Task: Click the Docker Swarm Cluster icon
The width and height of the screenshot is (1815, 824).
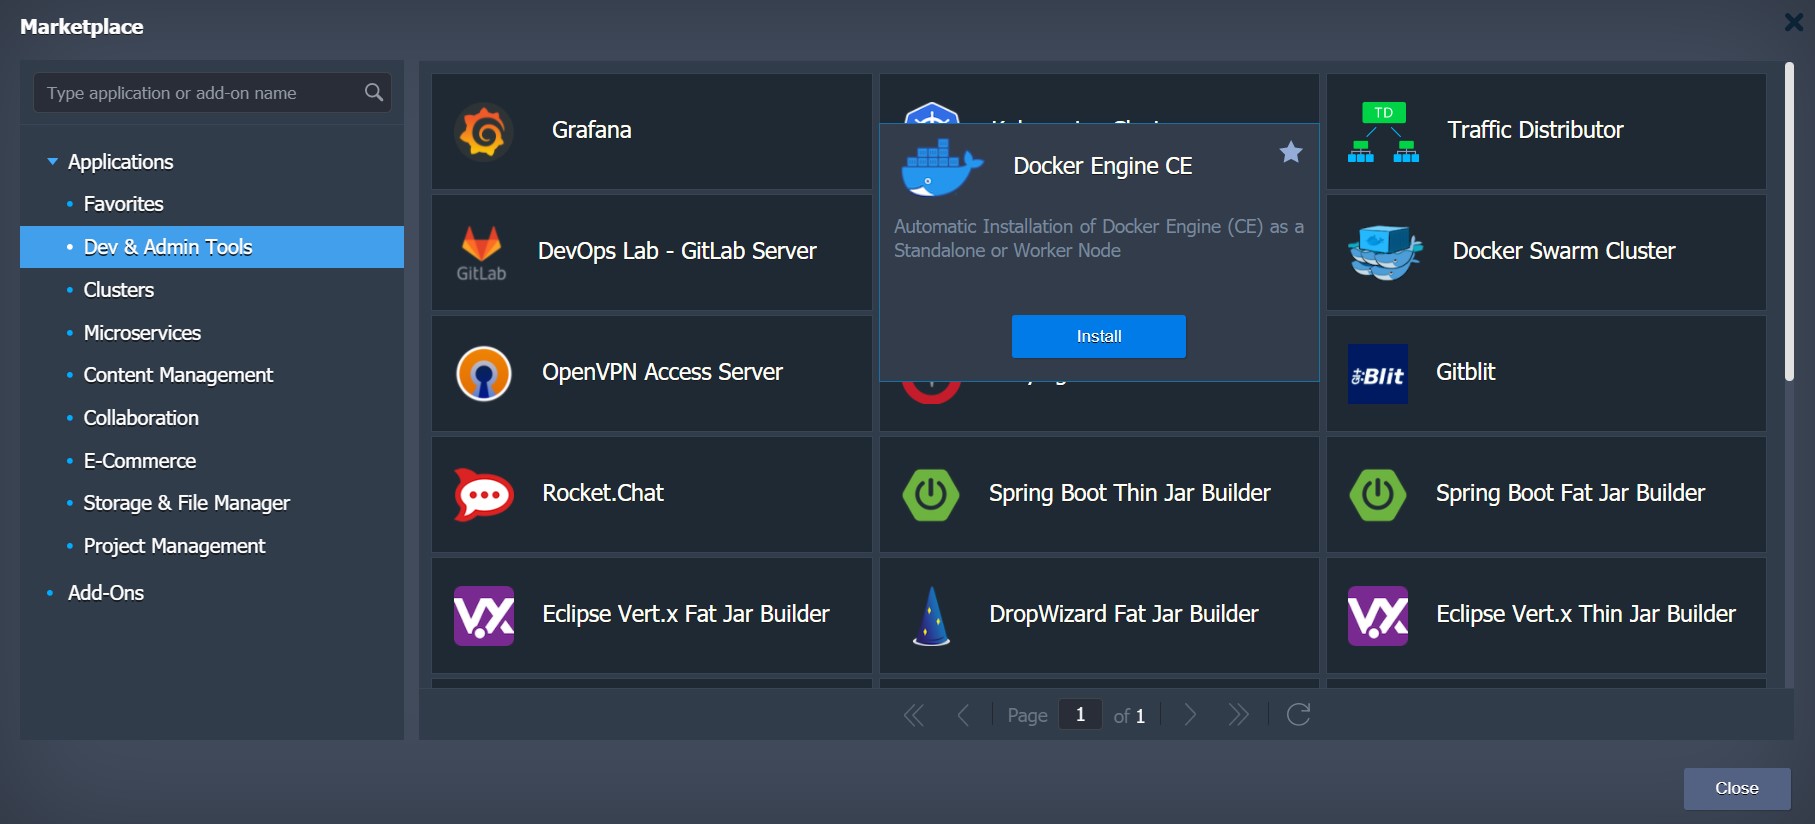Action: [x=1385, y=252]
